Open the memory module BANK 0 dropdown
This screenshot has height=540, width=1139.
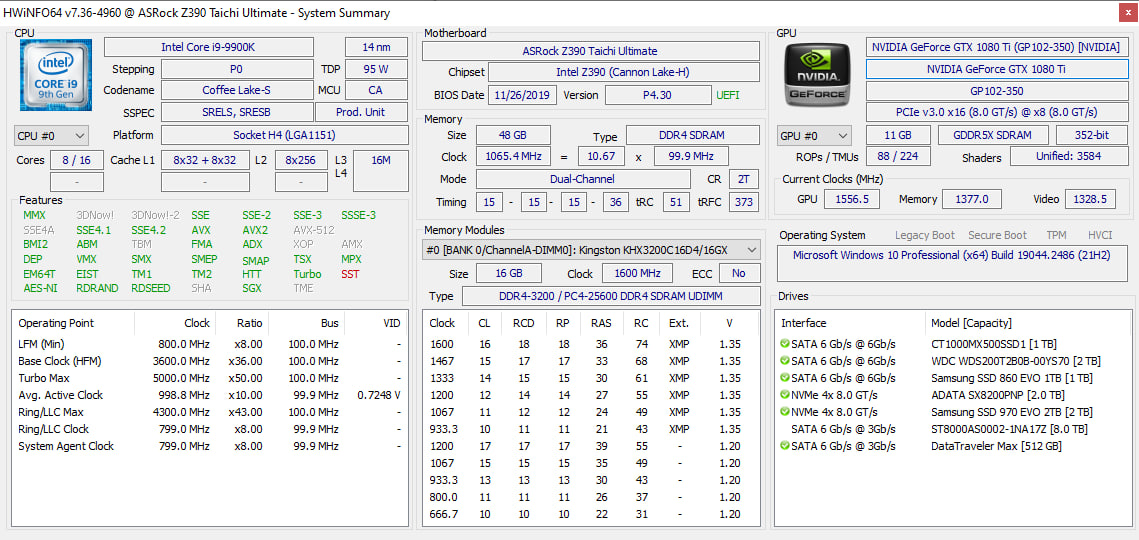tap(591, 250)
